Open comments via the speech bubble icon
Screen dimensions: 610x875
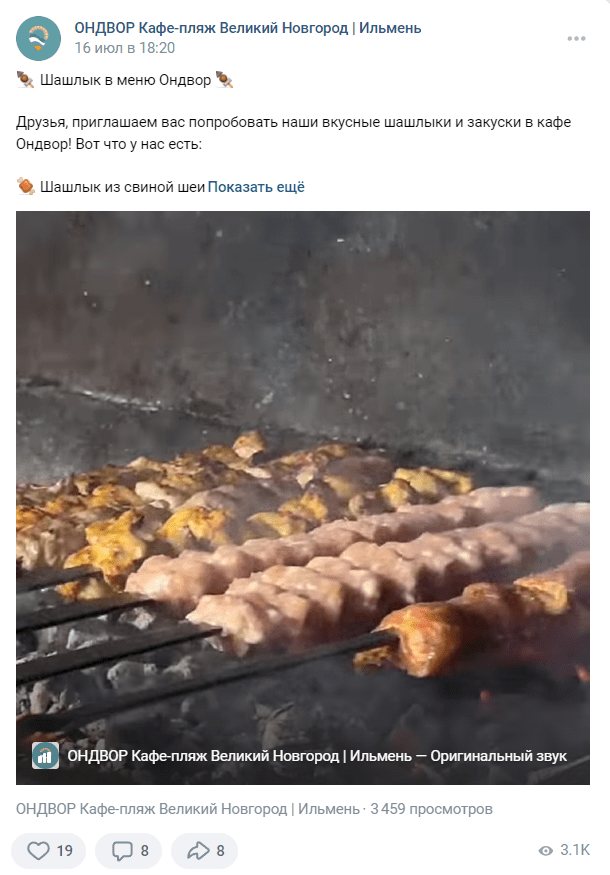tap(122, 850)
